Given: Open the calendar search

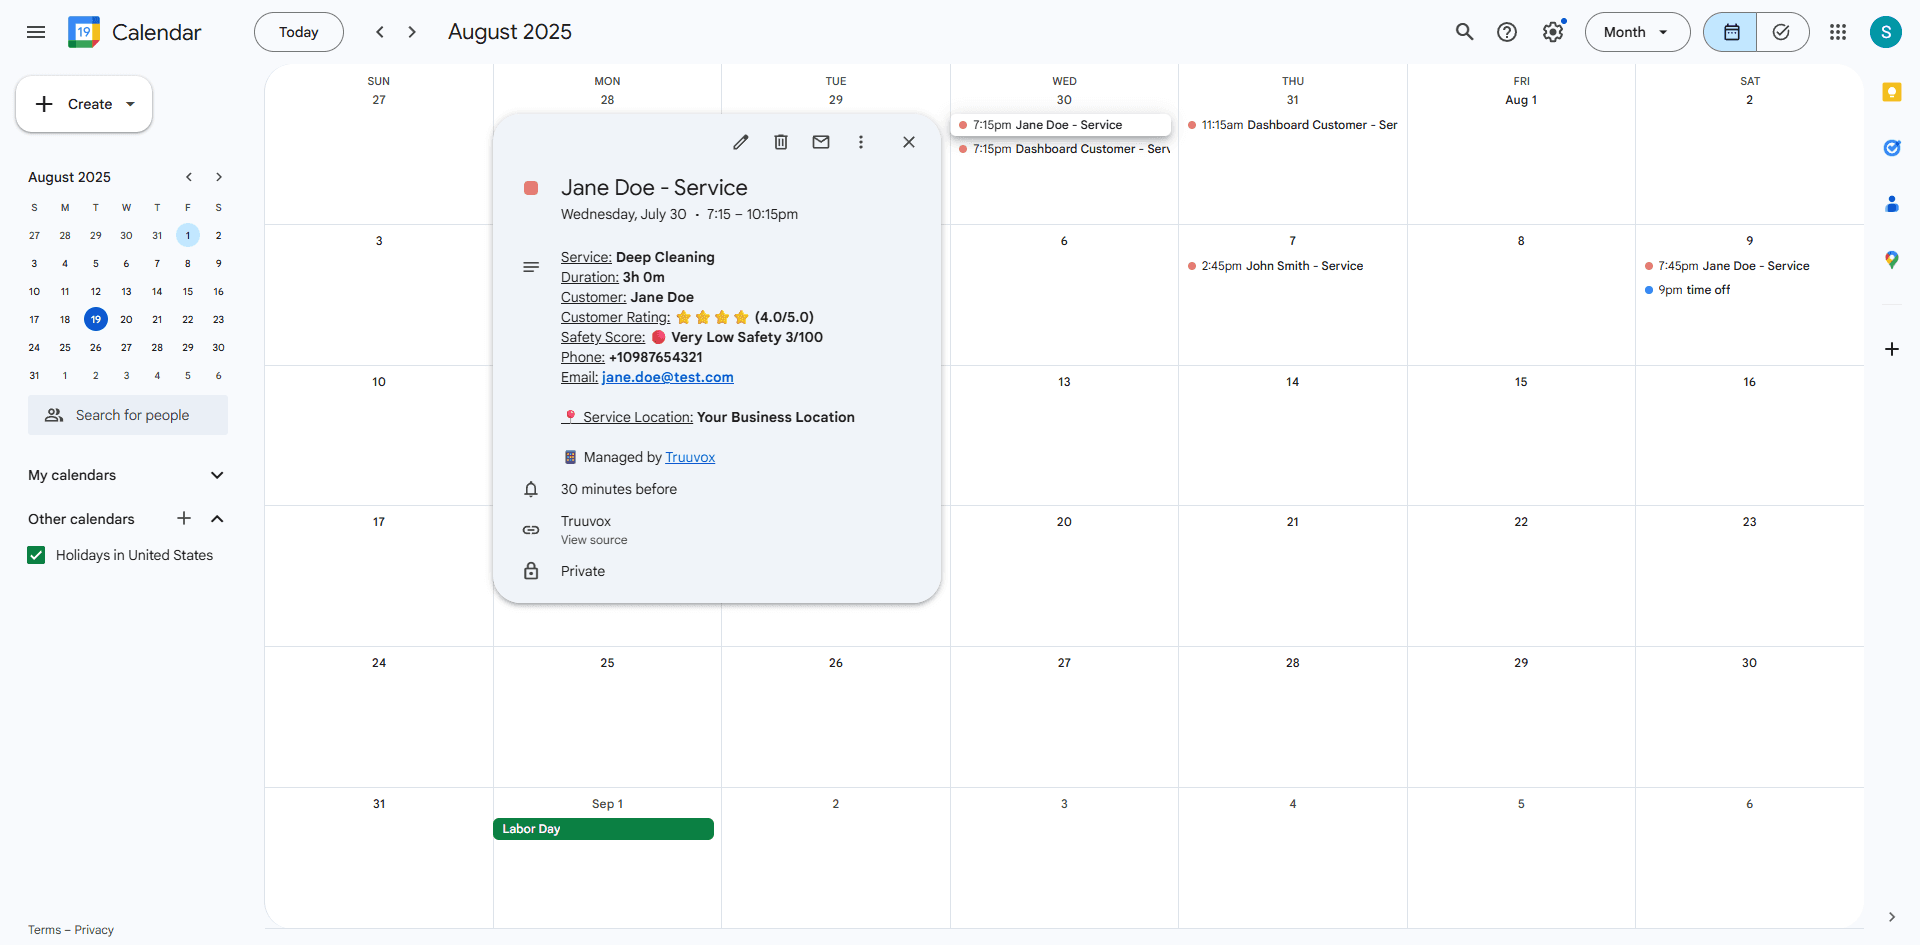Looking at the screenshot, I should (1464, 31).
